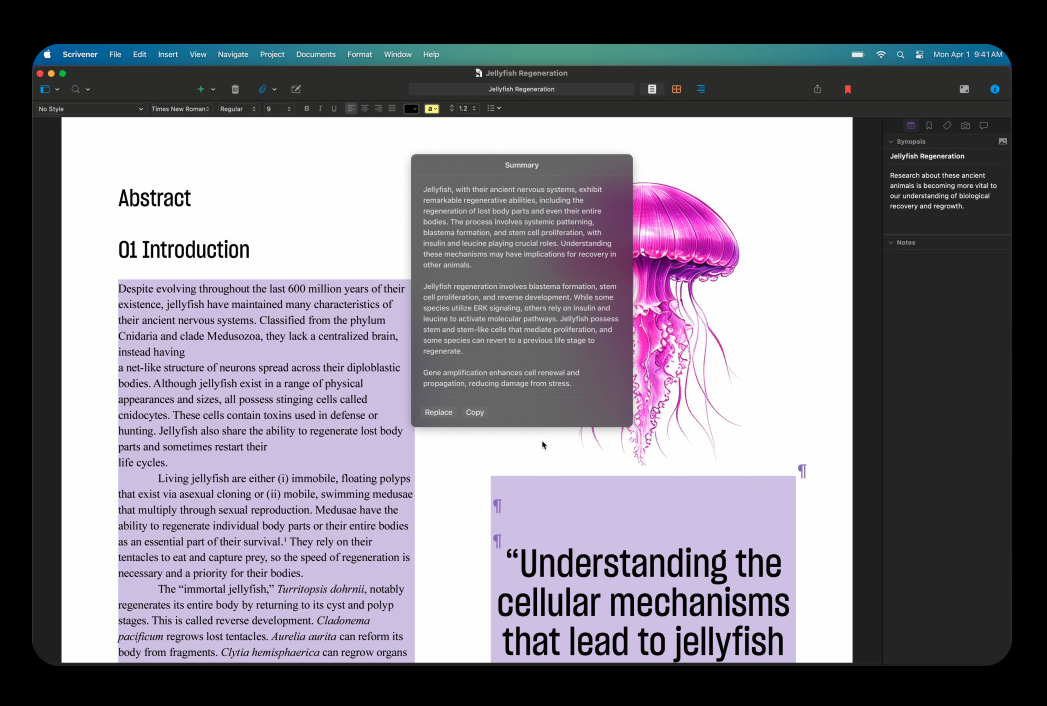This screenshot has width=1047, height=706.
Task: Add a new document with green plus
Action: pyautogui.click(x=200, y=89)
